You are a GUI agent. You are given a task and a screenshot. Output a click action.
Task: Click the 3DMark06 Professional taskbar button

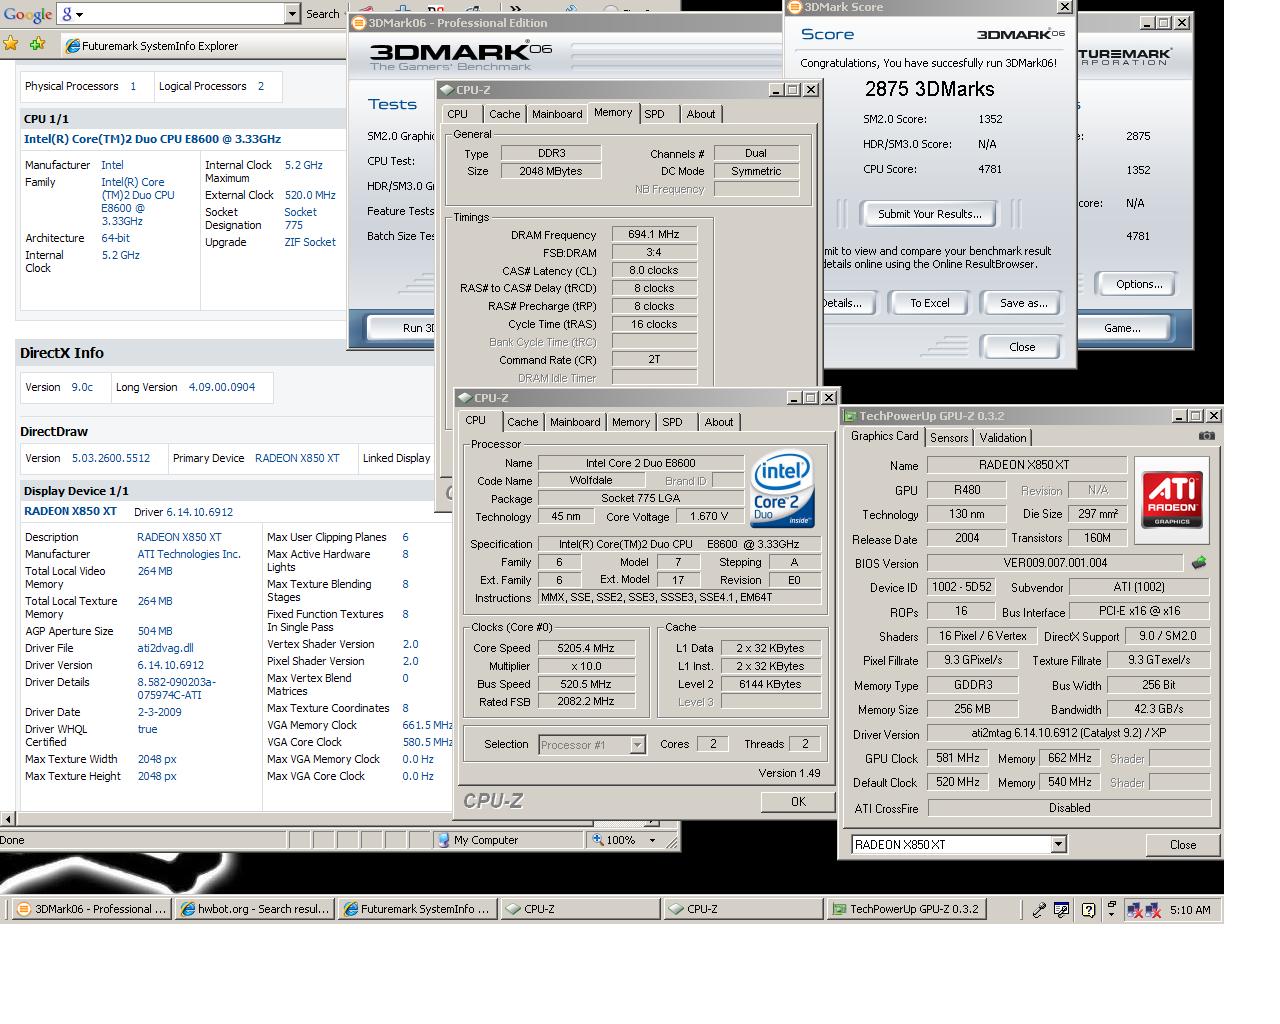(x=91, y=909)
